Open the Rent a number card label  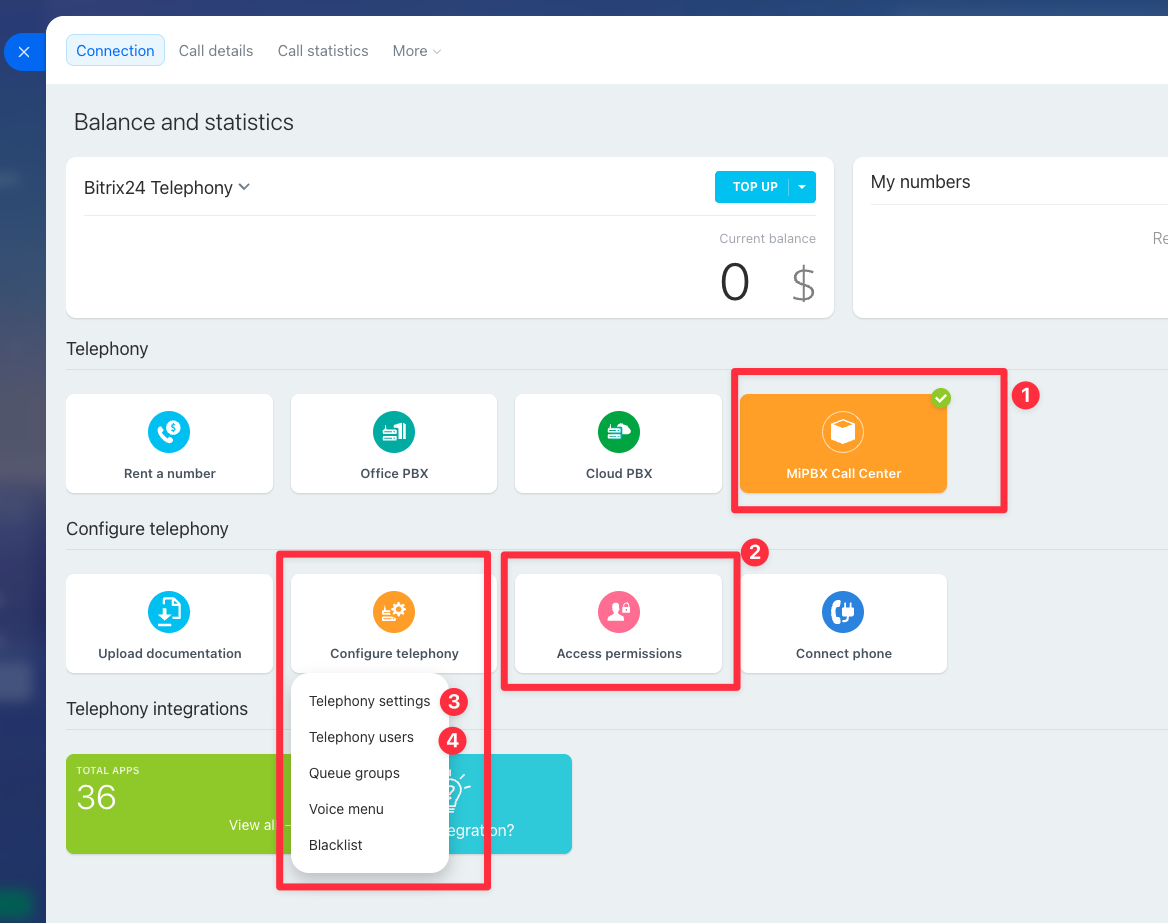[x=170, y=474]
